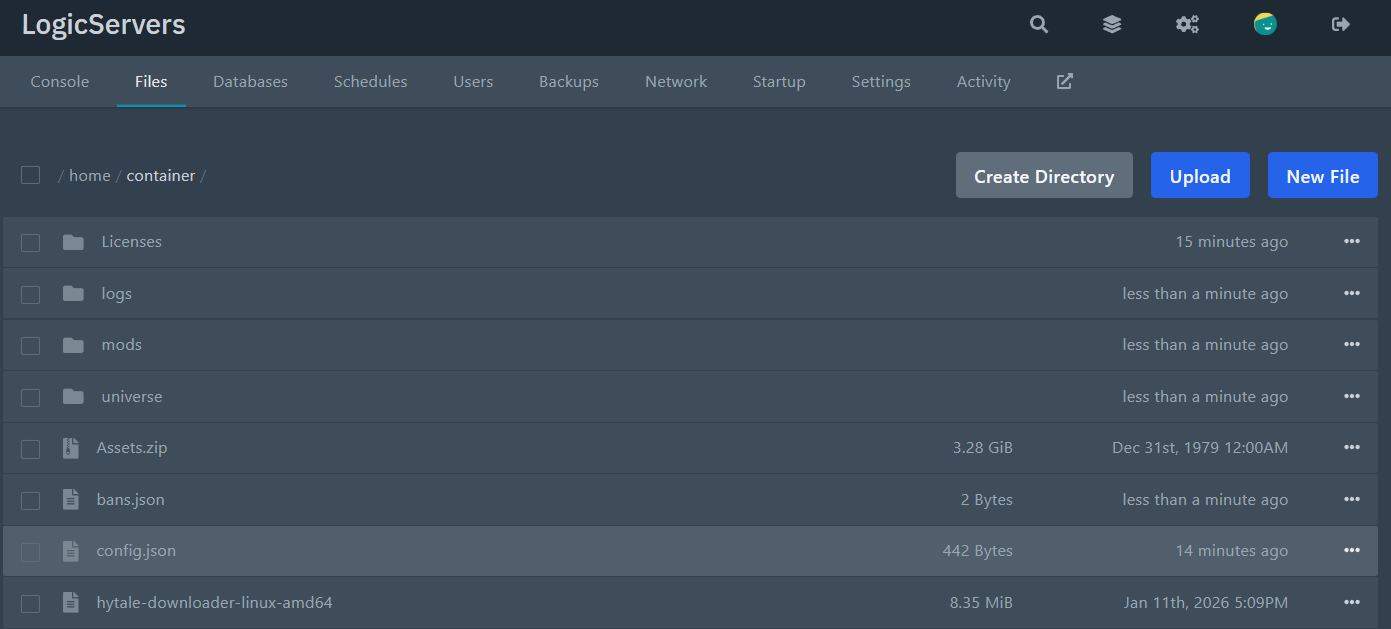Click the Upload button
This screenshot has height=629, width=1391.
(x=1200, y=175)
